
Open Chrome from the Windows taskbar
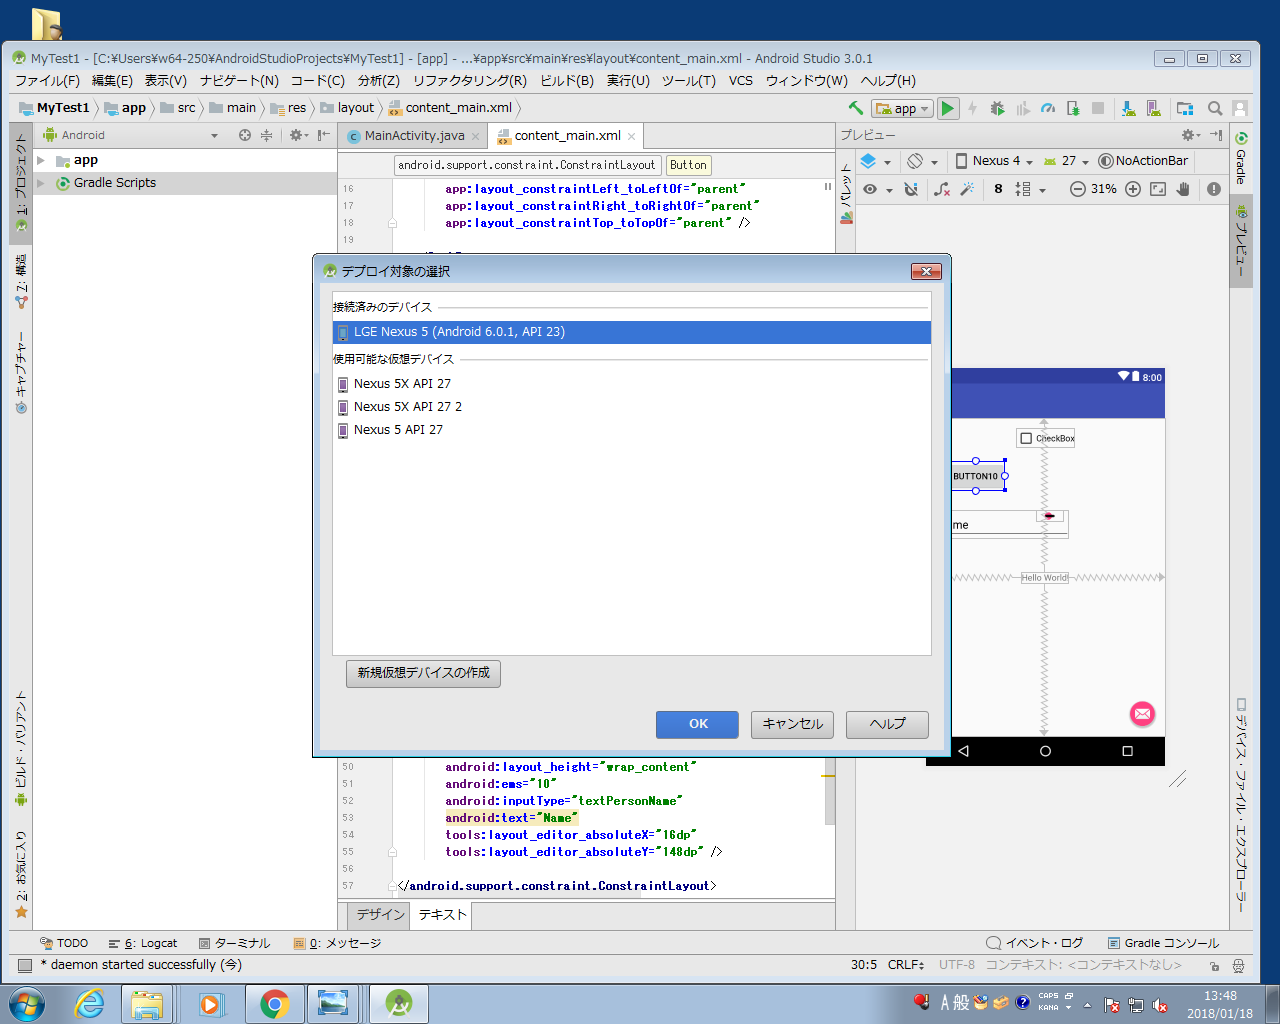tap(274, 1003)
